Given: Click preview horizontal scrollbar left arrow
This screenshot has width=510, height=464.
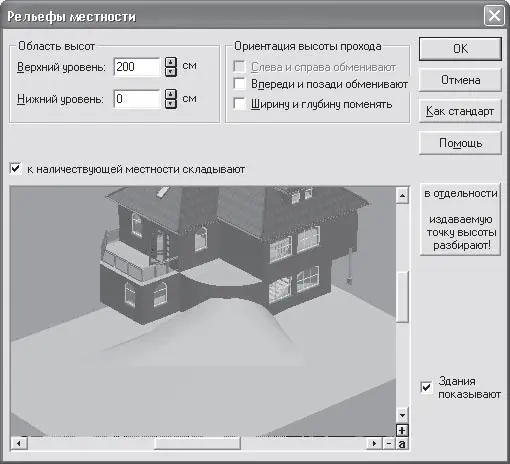Looking at the screenshot, I should tap(19, 444).
